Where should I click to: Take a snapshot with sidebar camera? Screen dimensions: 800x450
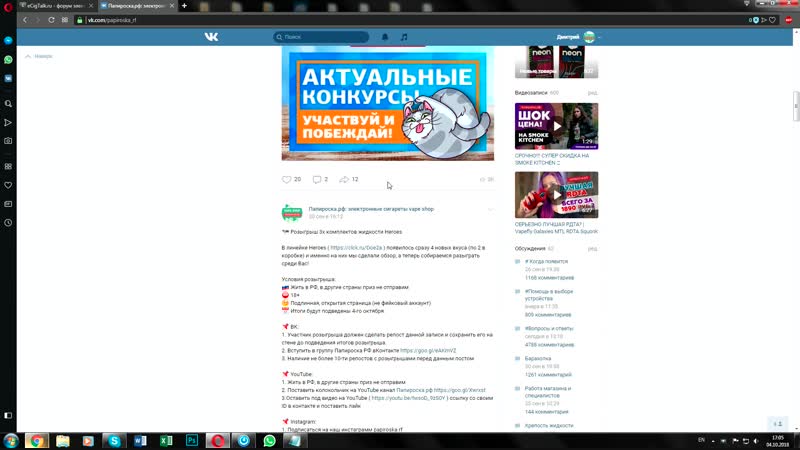(8, 141)
